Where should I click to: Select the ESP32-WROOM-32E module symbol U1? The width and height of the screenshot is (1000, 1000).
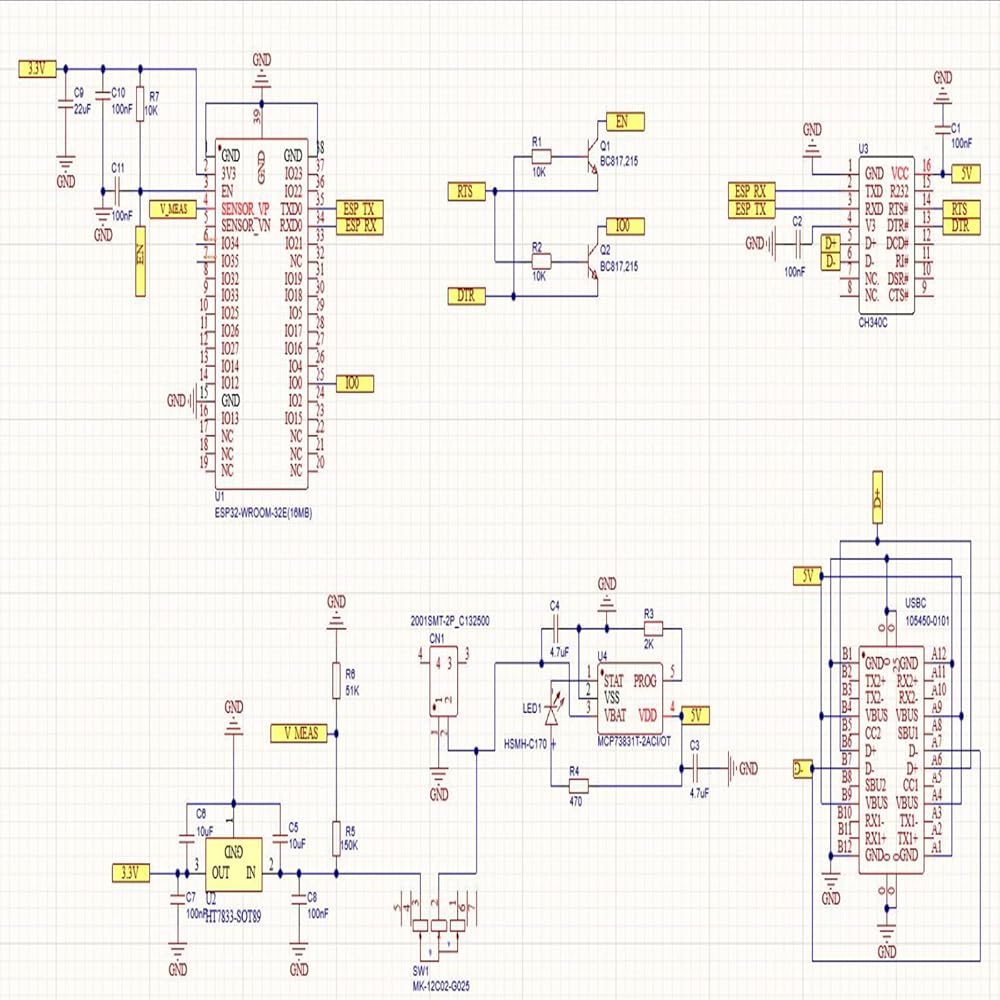click(261, 314)
